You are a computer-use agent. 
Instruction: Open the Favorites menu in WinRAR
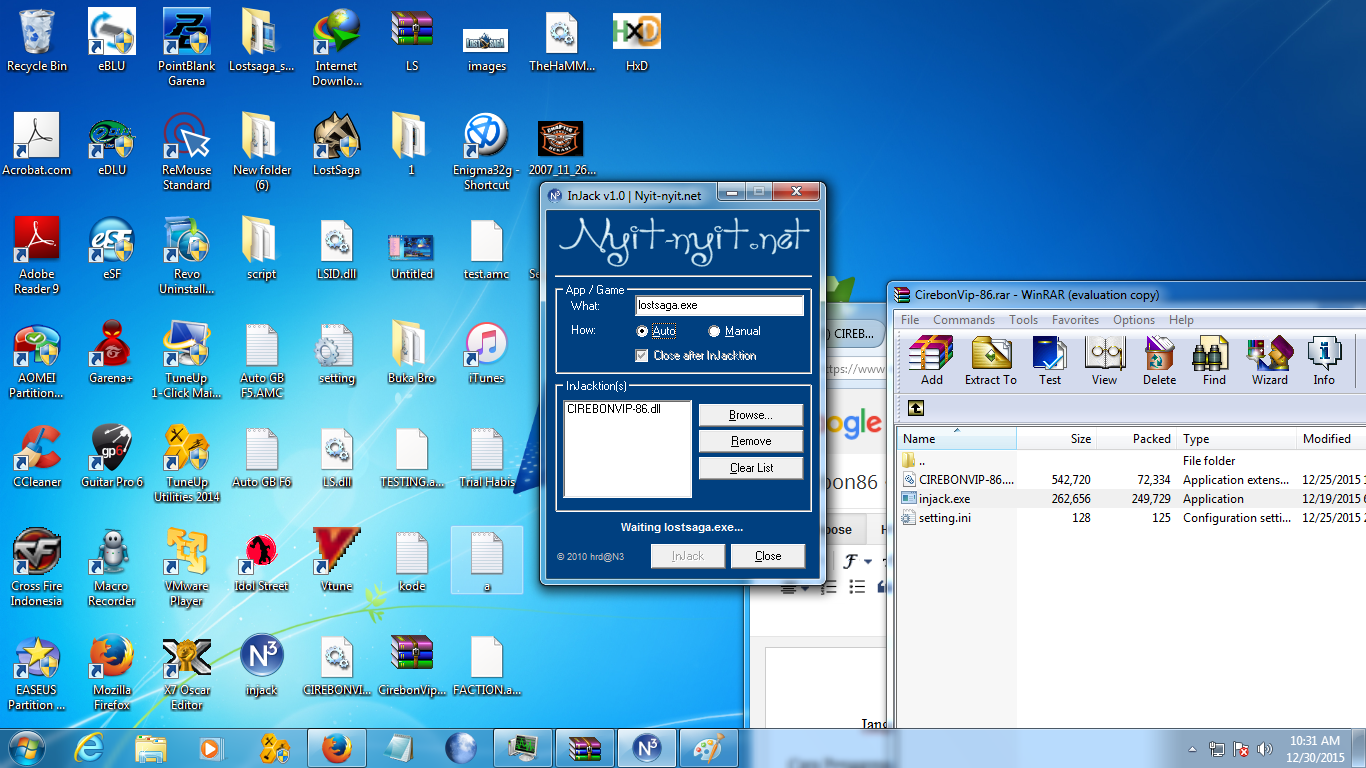tap(1075, 320)
